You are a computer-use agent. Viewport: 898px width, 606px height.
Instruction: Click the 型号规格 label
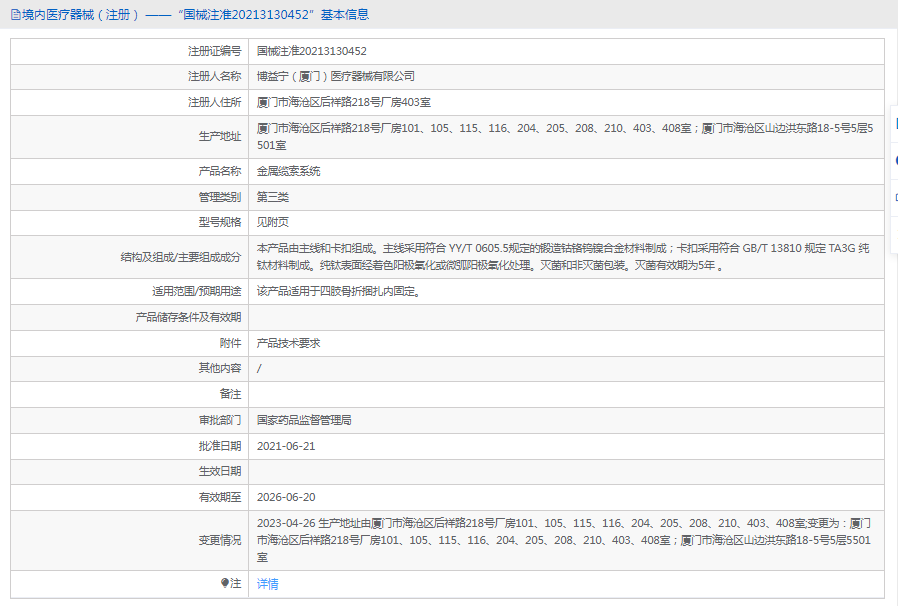point(220,222)
